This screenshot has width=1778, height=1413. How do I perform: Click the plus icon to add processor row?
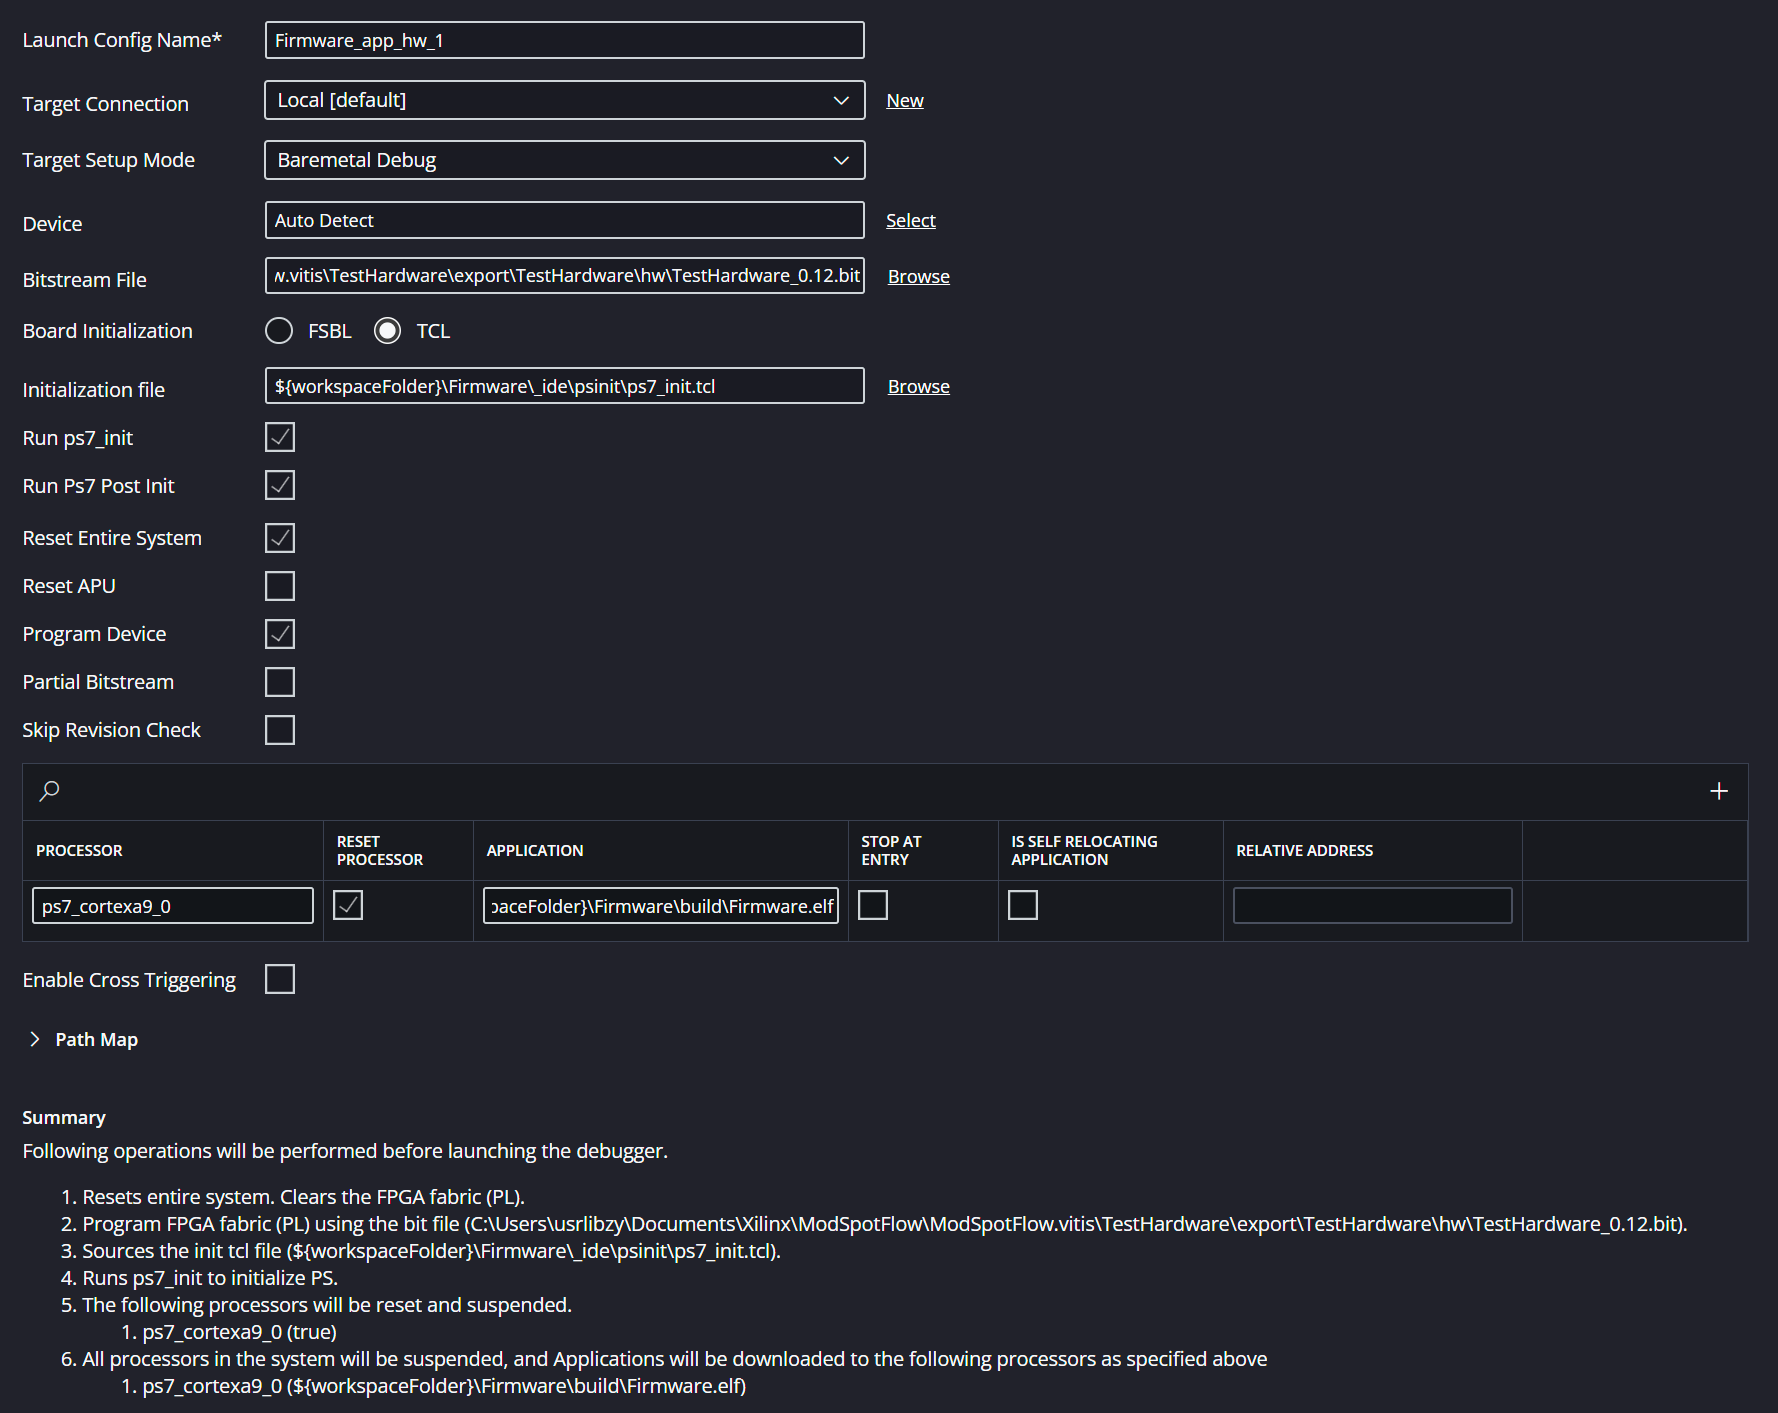pyautogui.click(x=1718, y=791)
